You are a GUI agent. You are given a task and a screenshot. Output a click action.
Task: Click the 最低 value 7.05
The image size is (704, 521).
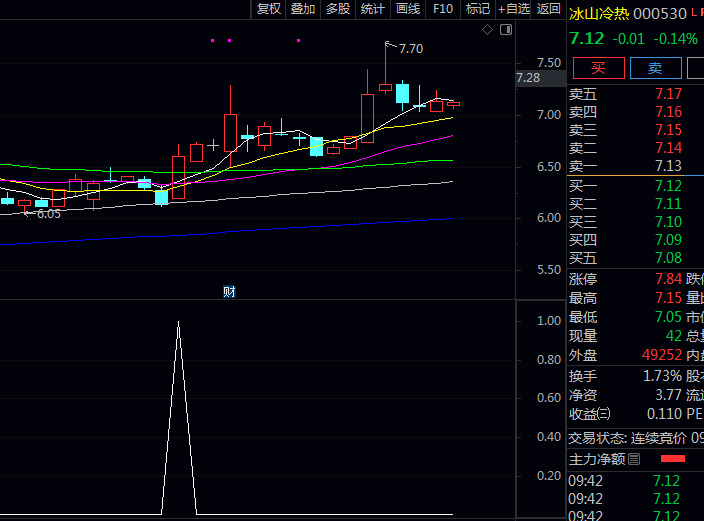pos(668,317)
